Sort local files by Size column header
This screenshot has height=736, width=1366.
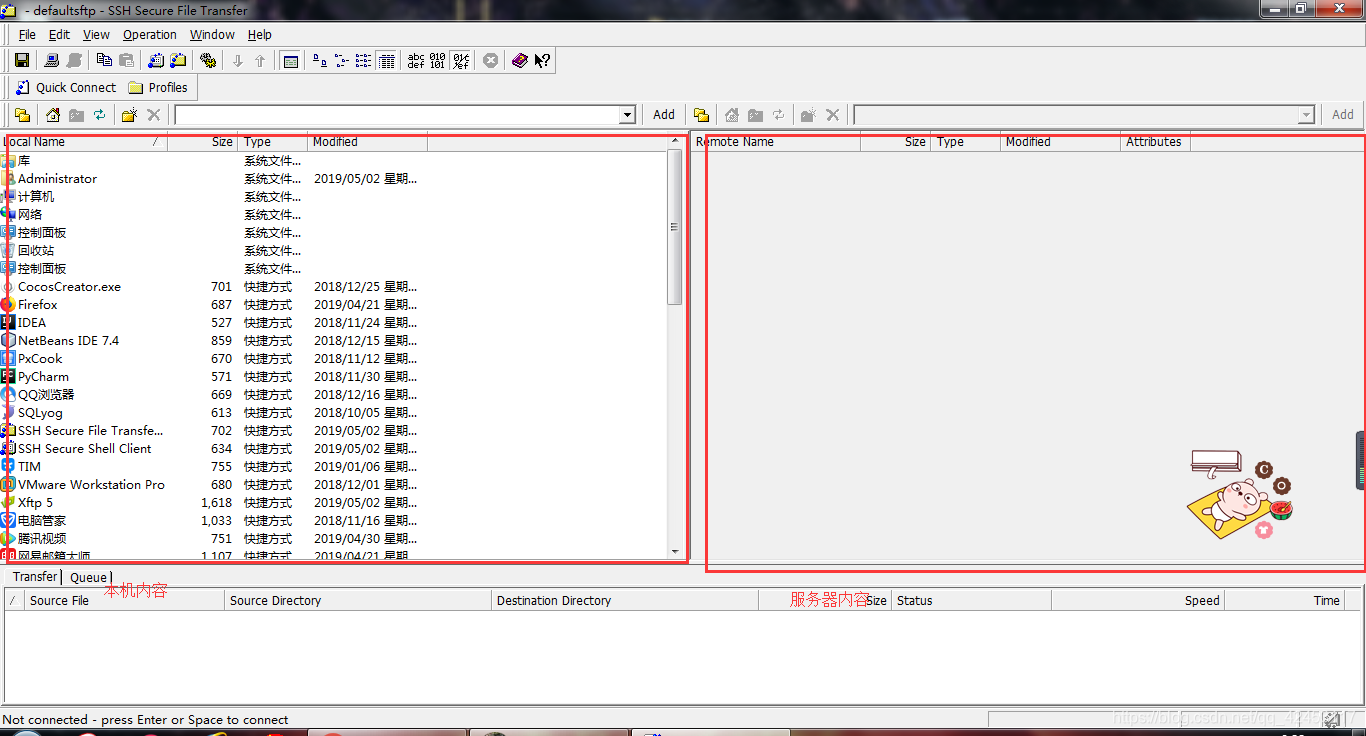tap(203, 142)
